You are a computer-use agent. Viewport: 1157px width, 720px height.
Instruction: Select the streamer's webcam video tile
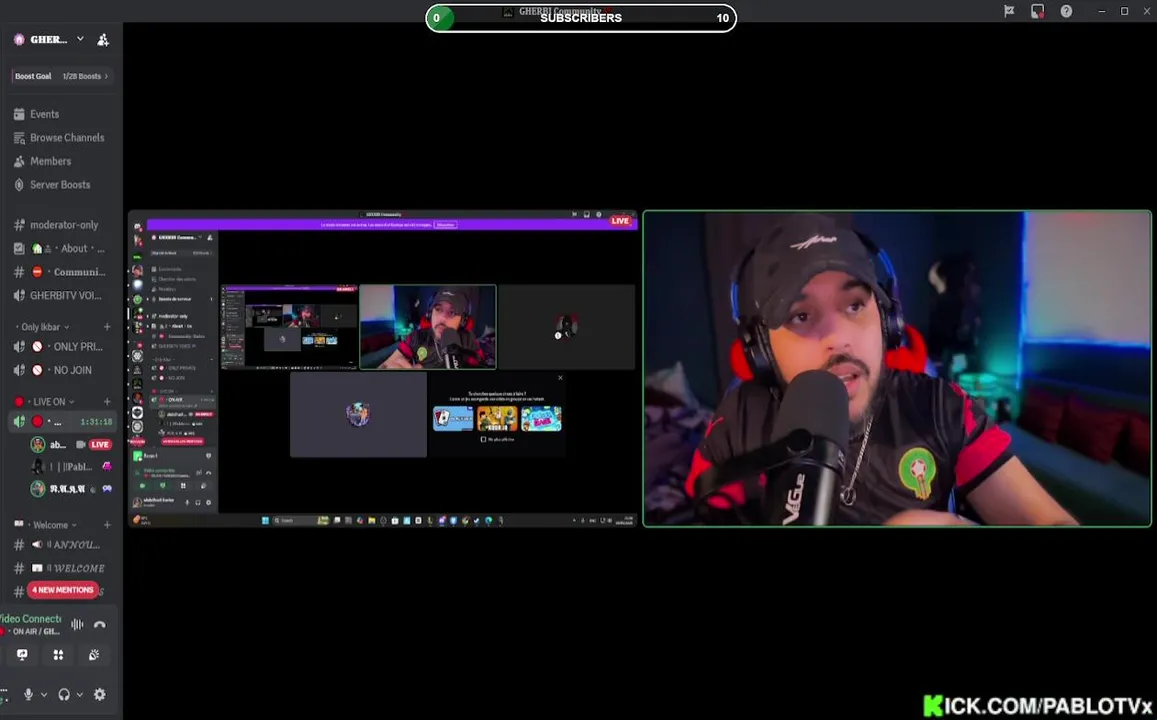tap(897, 369)
